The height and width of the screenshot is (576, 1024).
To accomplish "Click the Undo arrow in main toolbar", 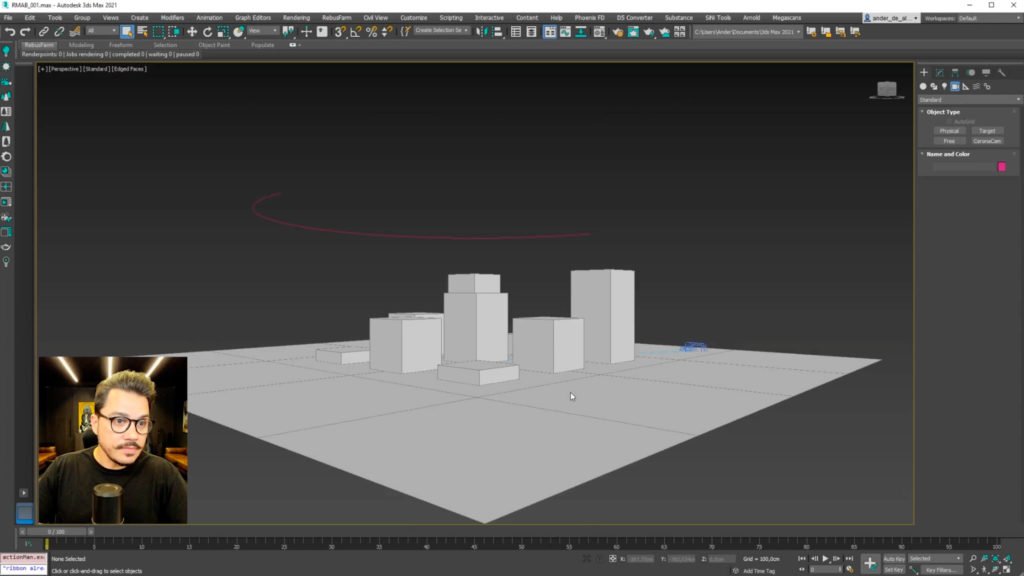I will (9, 31).
